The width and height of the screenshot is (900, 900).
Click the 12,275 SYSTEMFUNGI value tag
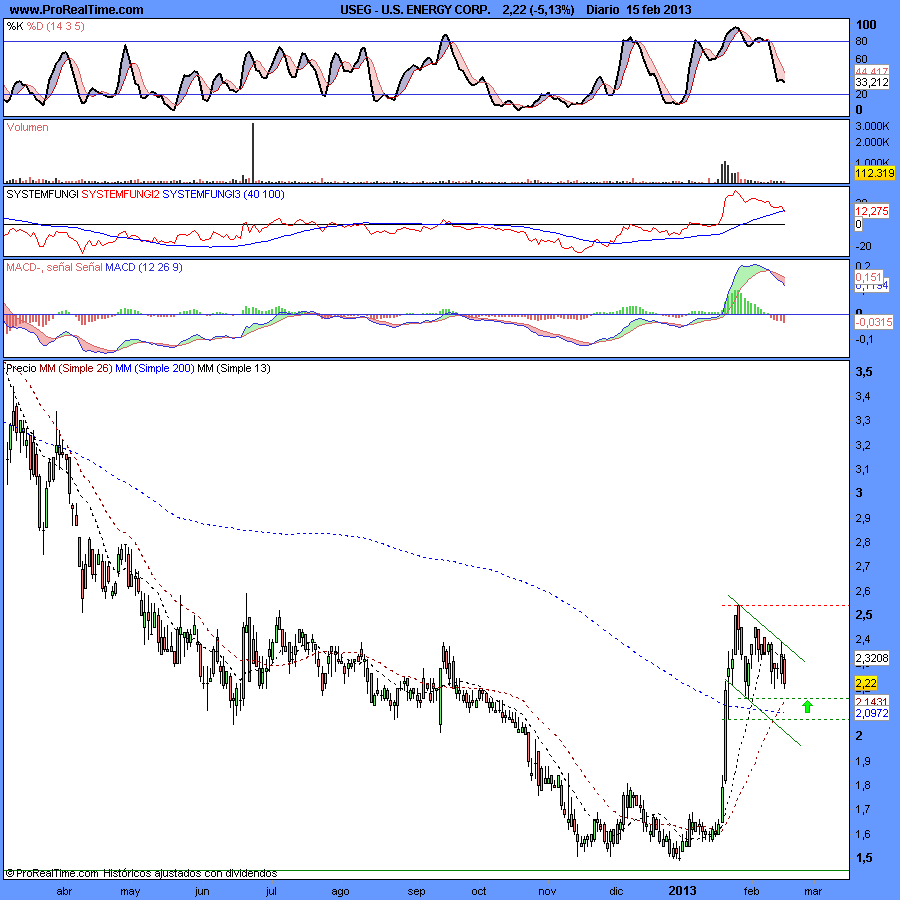(872, 211)
